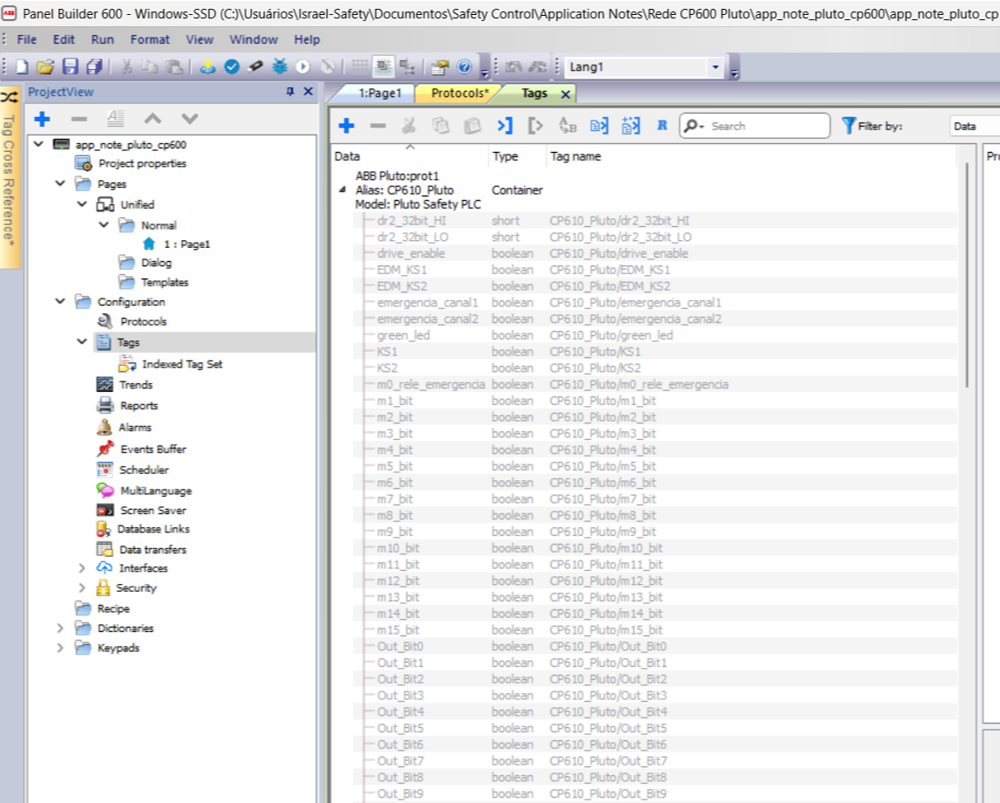Open Alarms in the project tree

135,427
